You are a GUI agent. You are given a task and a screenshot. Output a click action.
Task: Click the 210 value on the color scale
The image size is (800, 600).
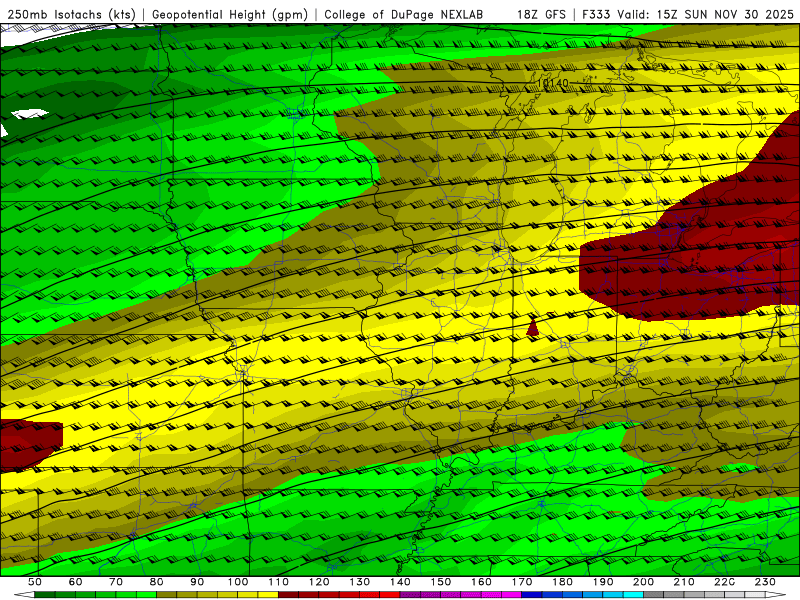point(684,582)
